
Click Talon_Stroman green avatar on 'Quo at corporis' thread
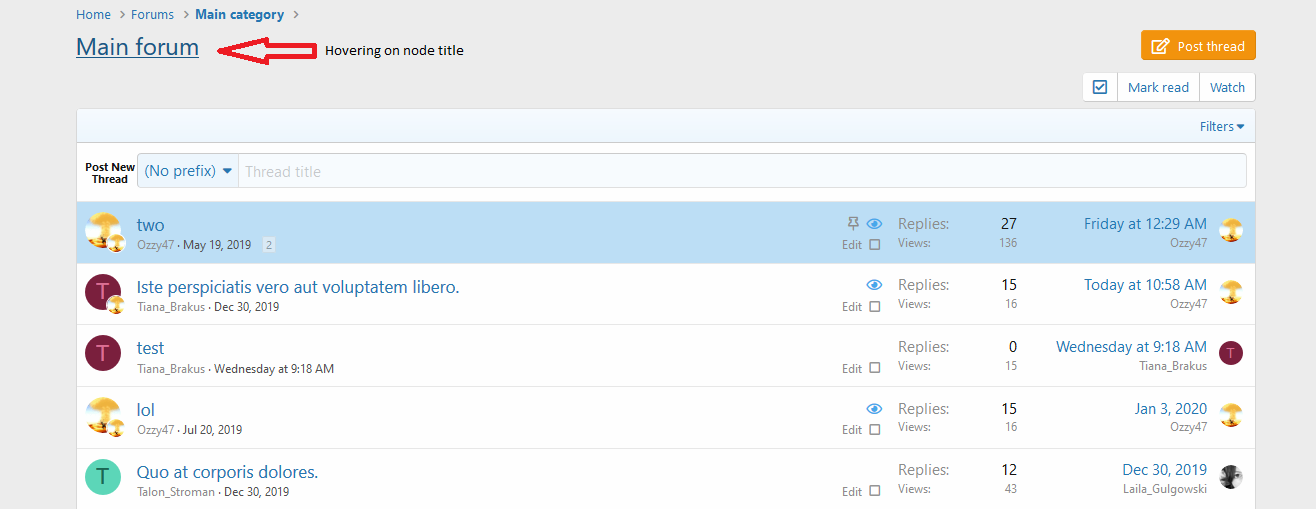click(103, 477)
